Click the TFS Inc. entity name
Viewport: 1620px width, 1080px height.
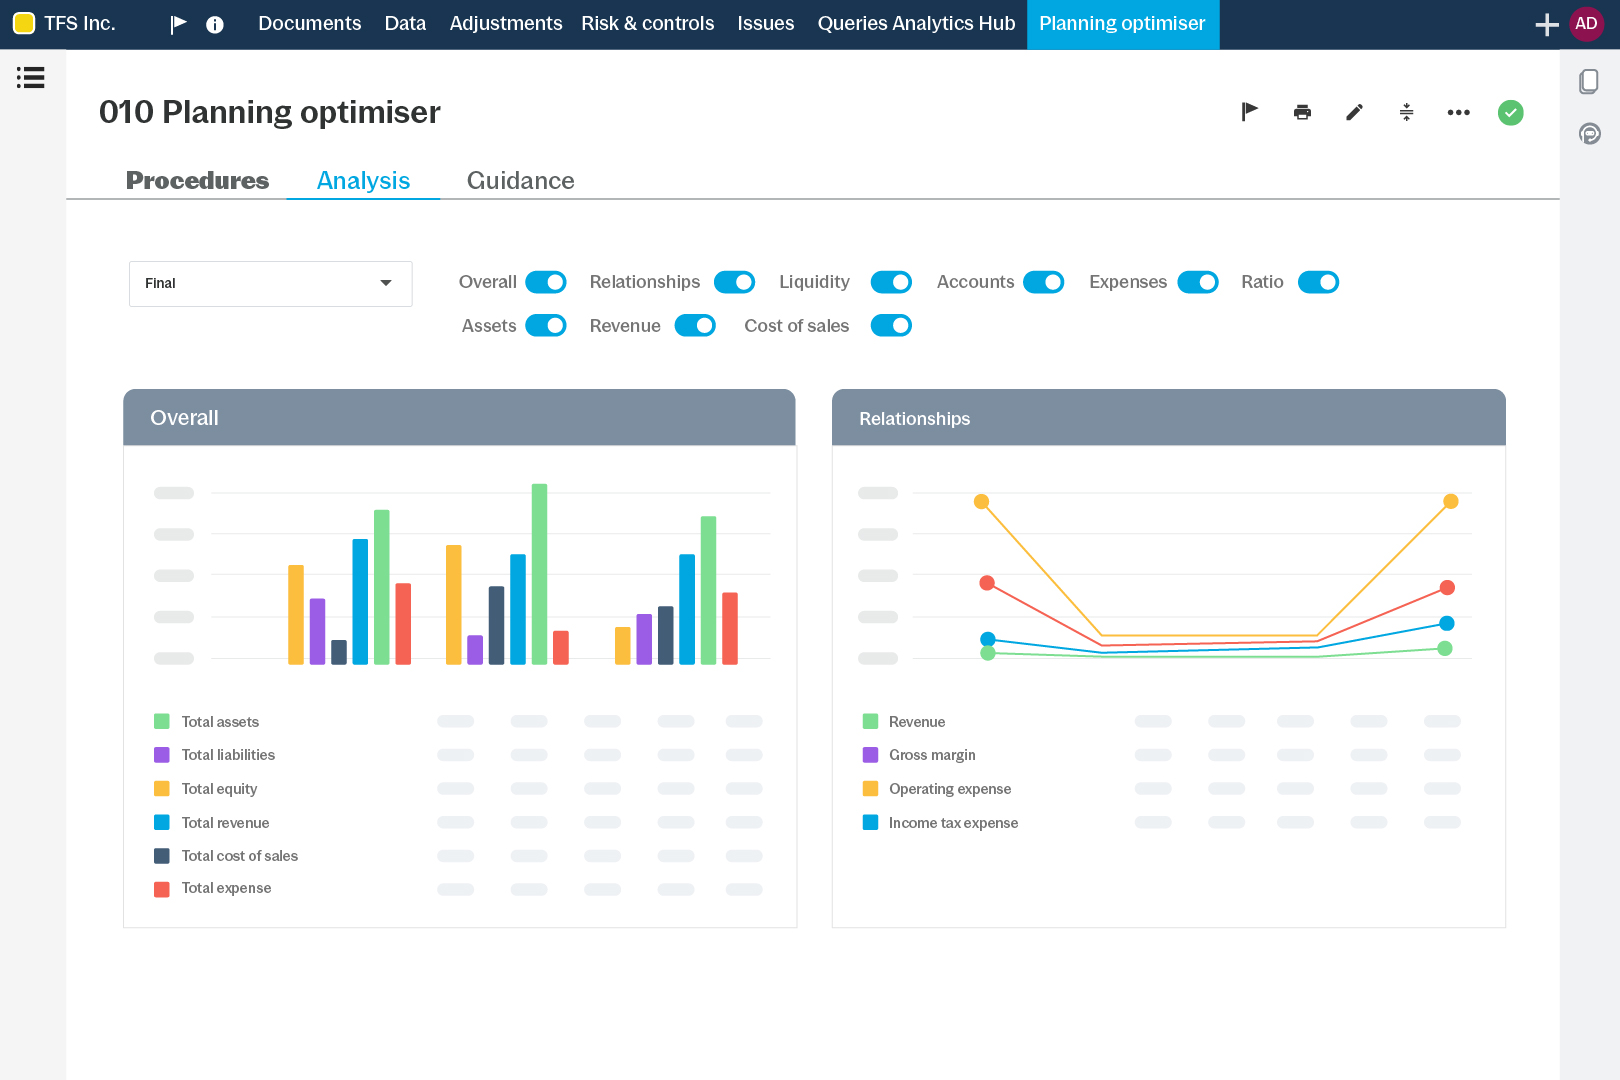pyautogui.click(x=82, y=22)
